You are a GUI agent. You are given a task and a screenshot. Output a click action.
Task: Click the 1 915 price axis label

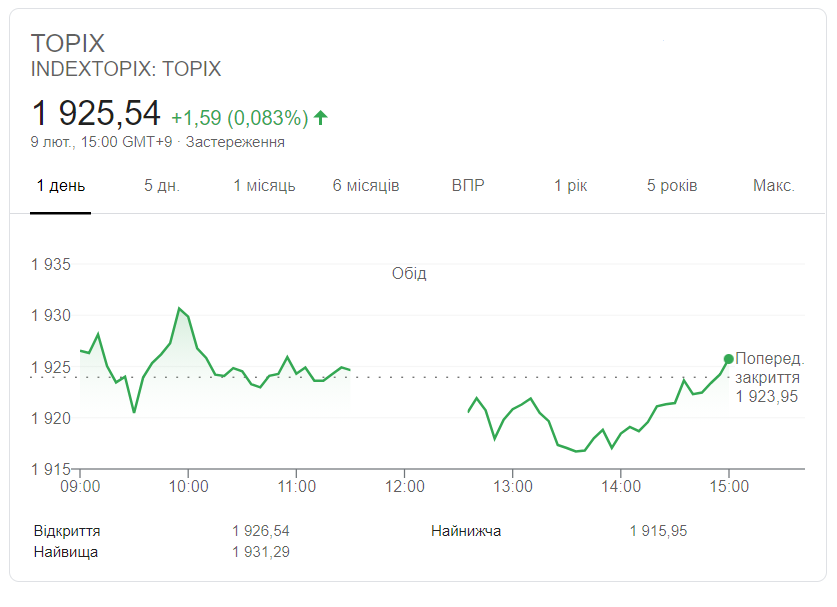coord(51,469)
